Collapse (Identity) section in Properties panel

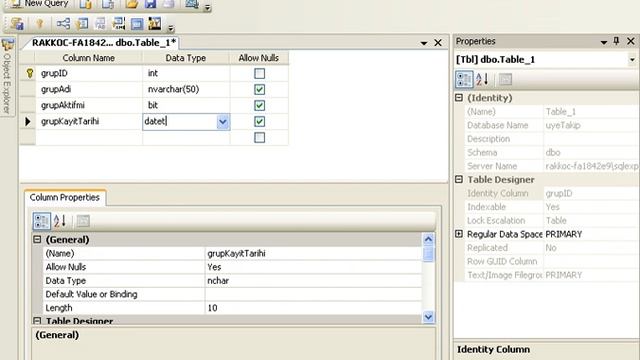pyautogui.click(x=459, y=98)
